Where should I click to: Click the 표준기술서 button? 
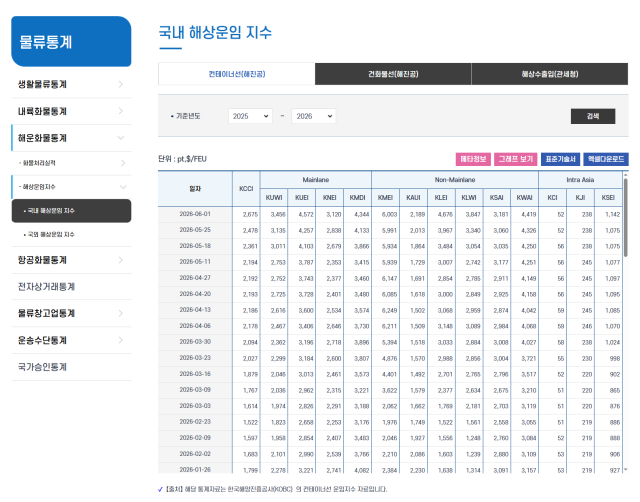(560, 159)
